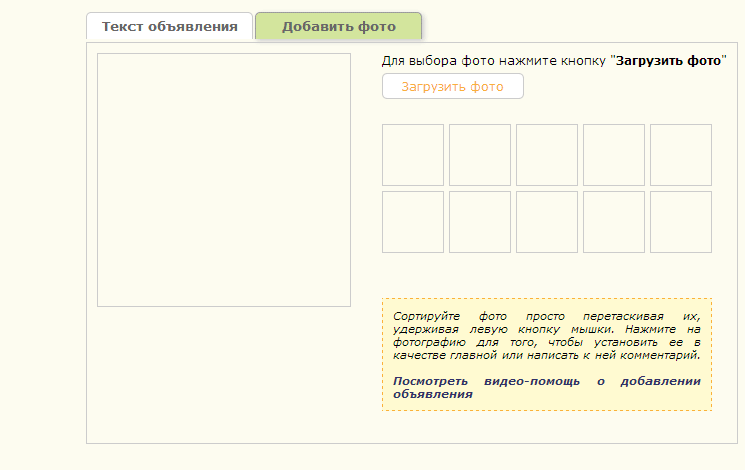Screen dimensions: 745x470
Task: Click the fourth photo slot in bottom row
Action: (x=614, y=222)
